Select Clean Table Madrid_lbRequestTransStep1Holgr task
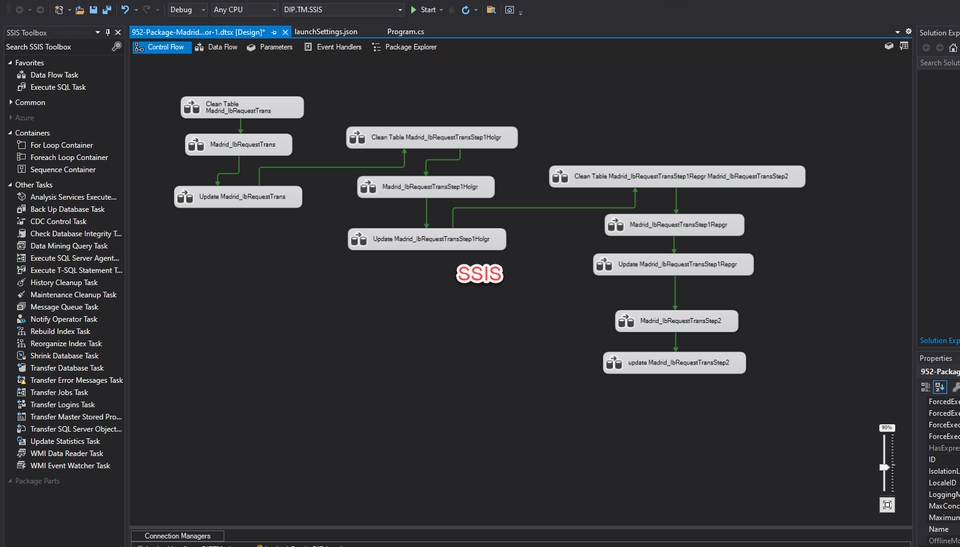 (432, 137)
